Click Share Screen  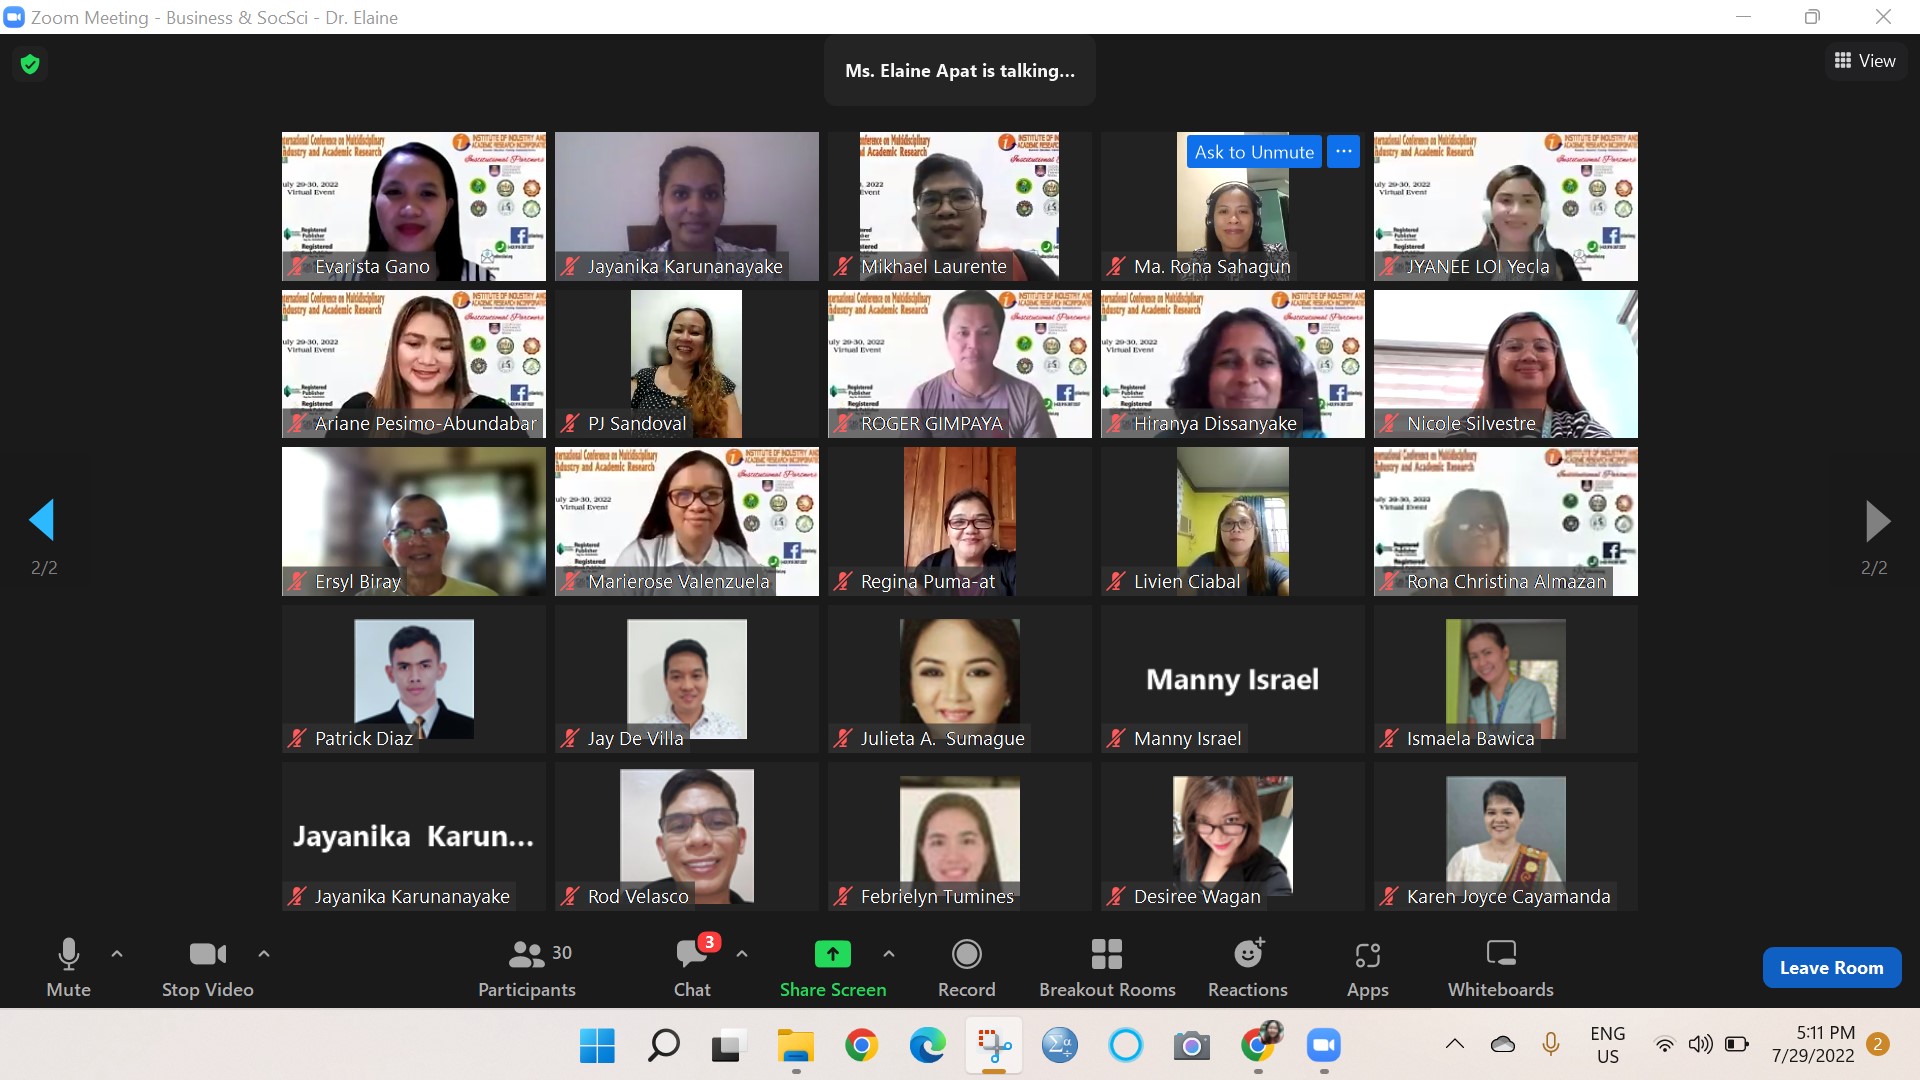pos(832,966)
